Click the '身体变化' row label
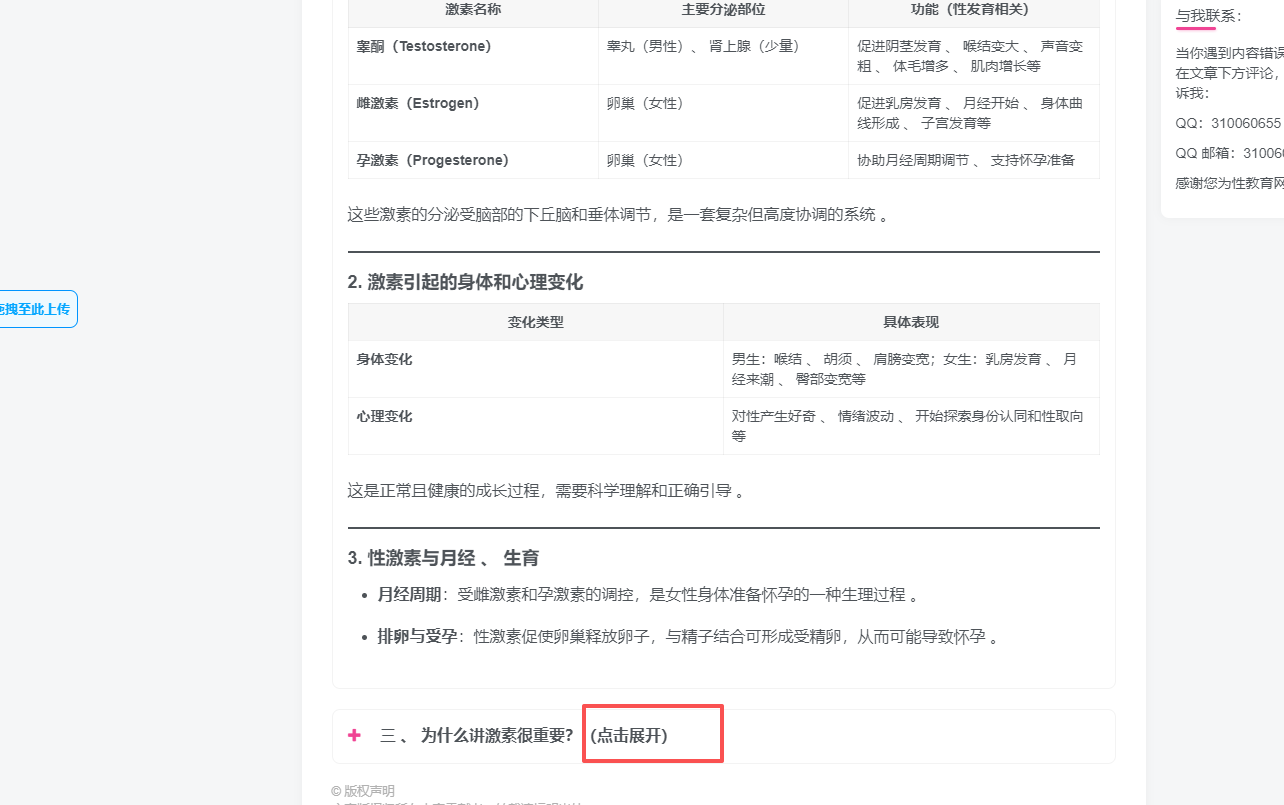Viewport: 1284px width, 805px height. 385,359
